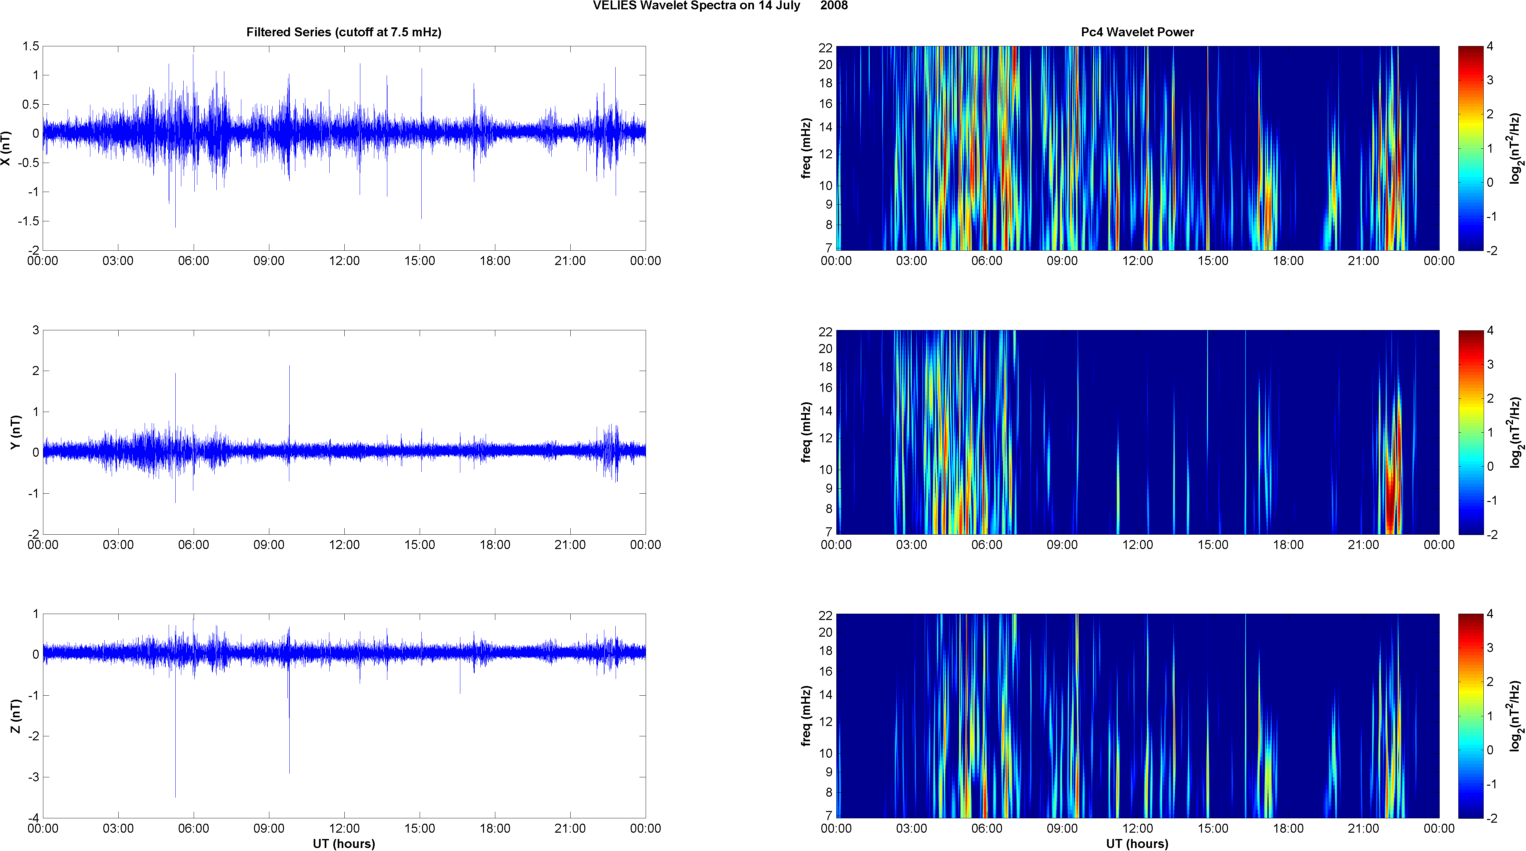Click the "-4" tick on the Z (nT) axis
1526x851 pixels.
pos(33,818)
